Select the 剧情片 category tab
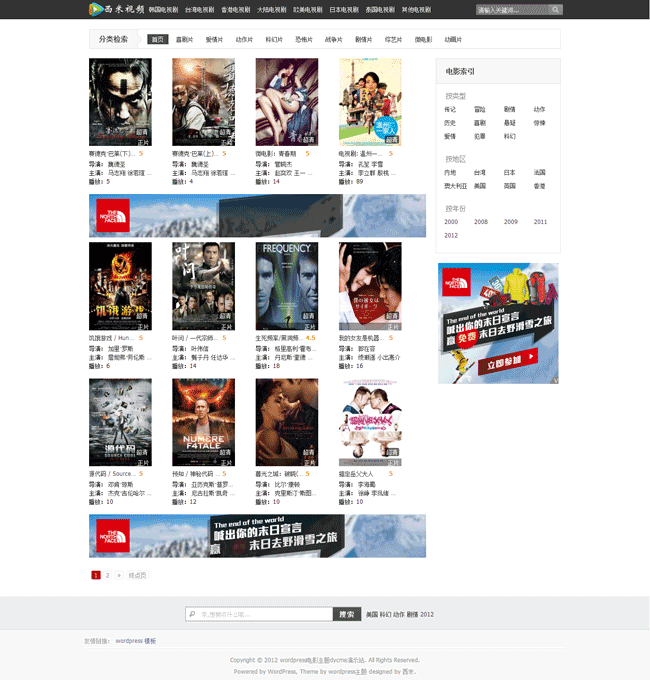This screenshot has height=680, width=650. [364, 39]
